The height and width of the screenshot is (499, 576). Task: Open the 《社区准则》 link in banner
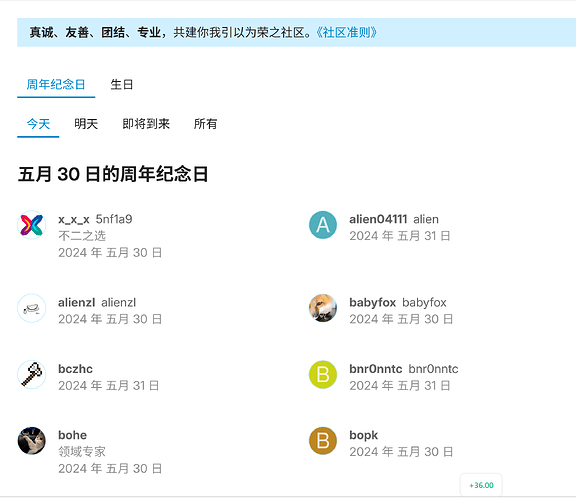[346, 32]
